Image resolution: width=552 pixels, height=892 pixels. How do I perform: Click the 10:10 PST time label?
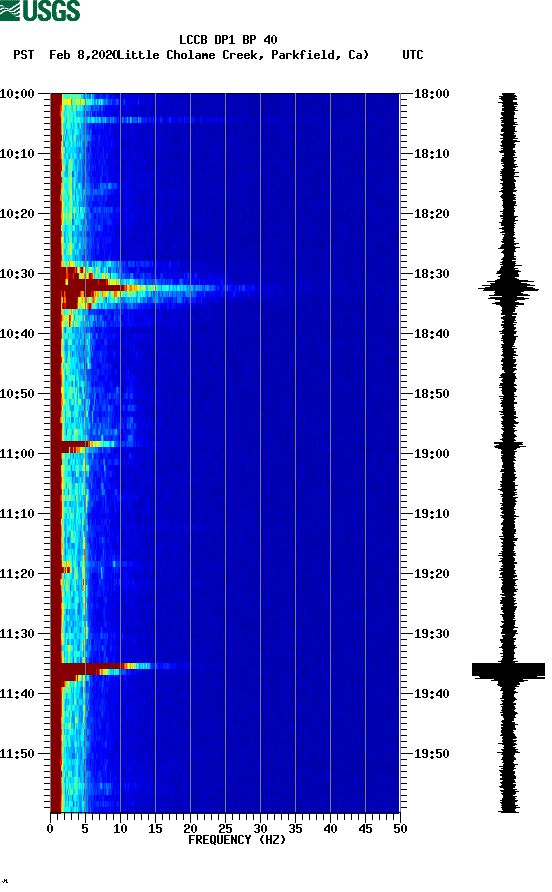coord(17,154)
